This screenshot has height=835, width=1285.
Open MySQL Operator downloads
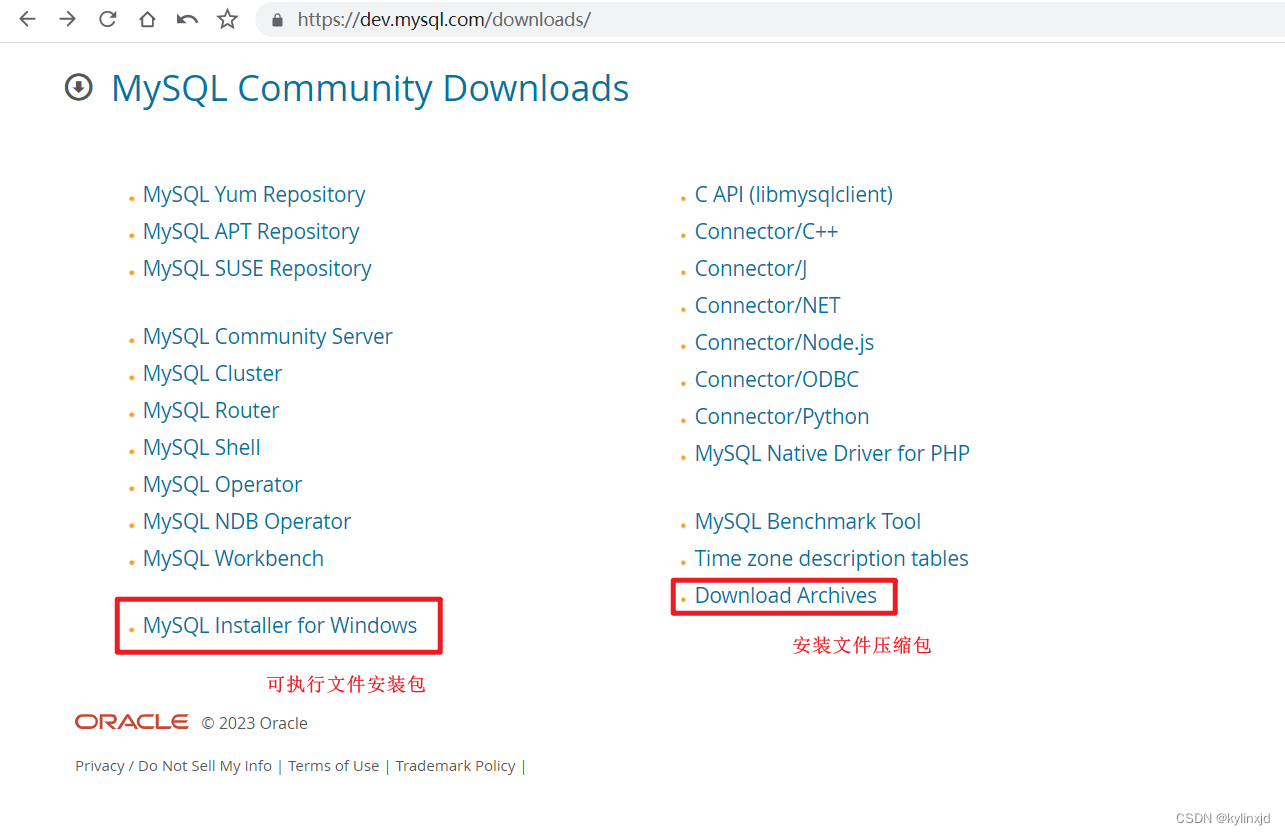[x=222, y=484]
